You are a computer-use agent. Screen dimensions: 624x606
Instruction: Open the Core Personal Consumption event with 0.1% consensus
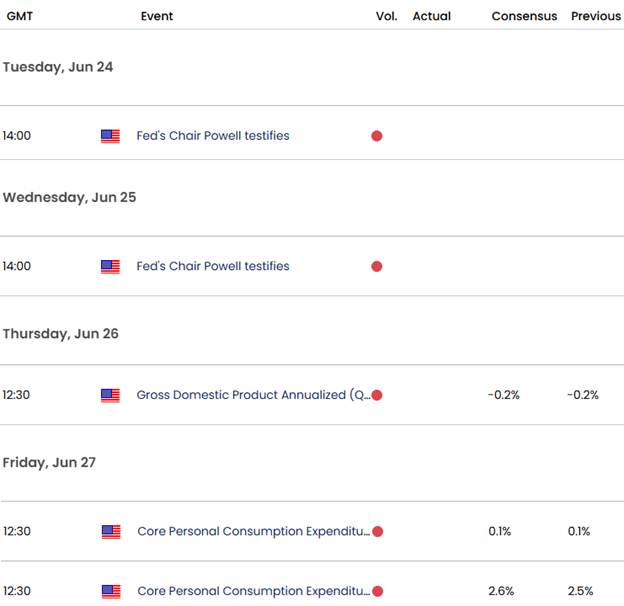tap(252, 531)
